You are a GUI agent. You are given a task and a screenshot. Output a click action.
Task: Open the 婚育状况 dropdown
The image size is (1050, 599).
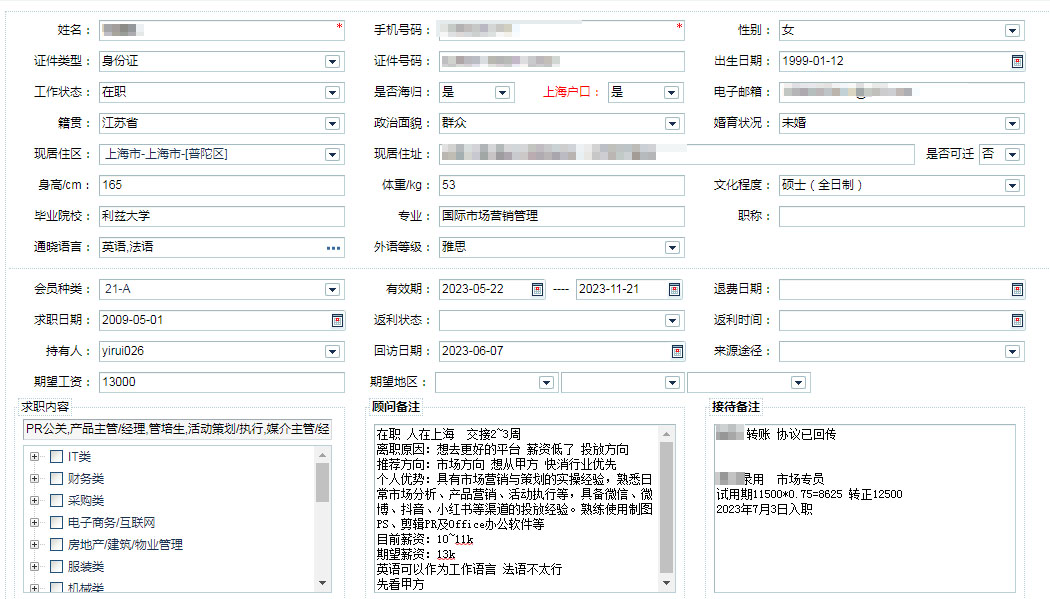coord(1012,123)
